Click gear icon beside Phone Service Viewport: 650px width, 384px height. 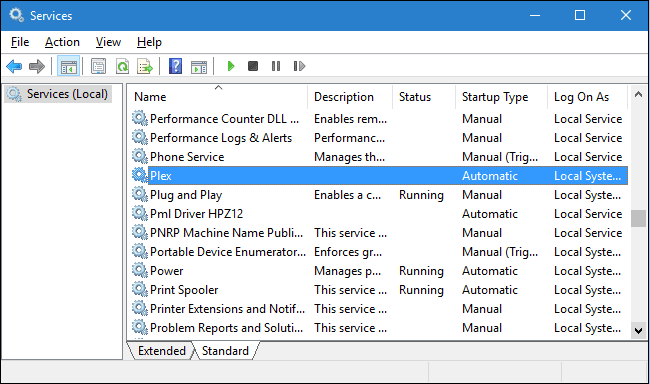(x=140, y=156)
